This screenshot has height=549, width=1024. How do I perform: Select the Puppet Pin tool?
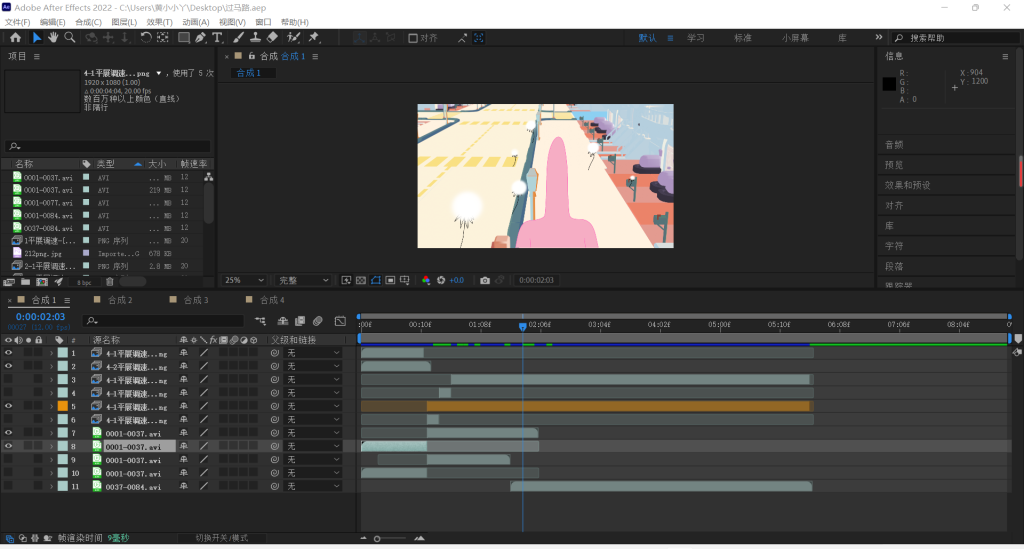click(x=313, y=38)
